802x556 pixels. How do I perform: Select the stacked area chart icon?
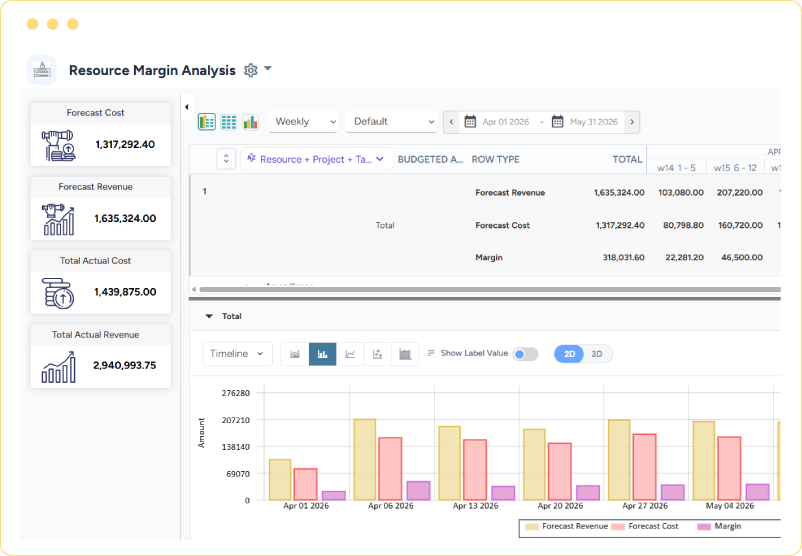click(x=405, y=354)
